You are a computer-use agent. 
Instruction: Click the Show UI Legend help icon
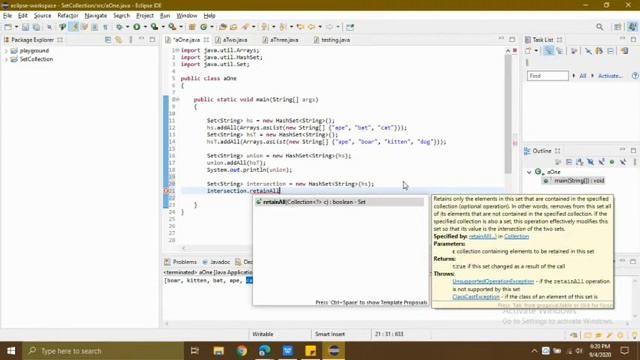tap(635, 76)
